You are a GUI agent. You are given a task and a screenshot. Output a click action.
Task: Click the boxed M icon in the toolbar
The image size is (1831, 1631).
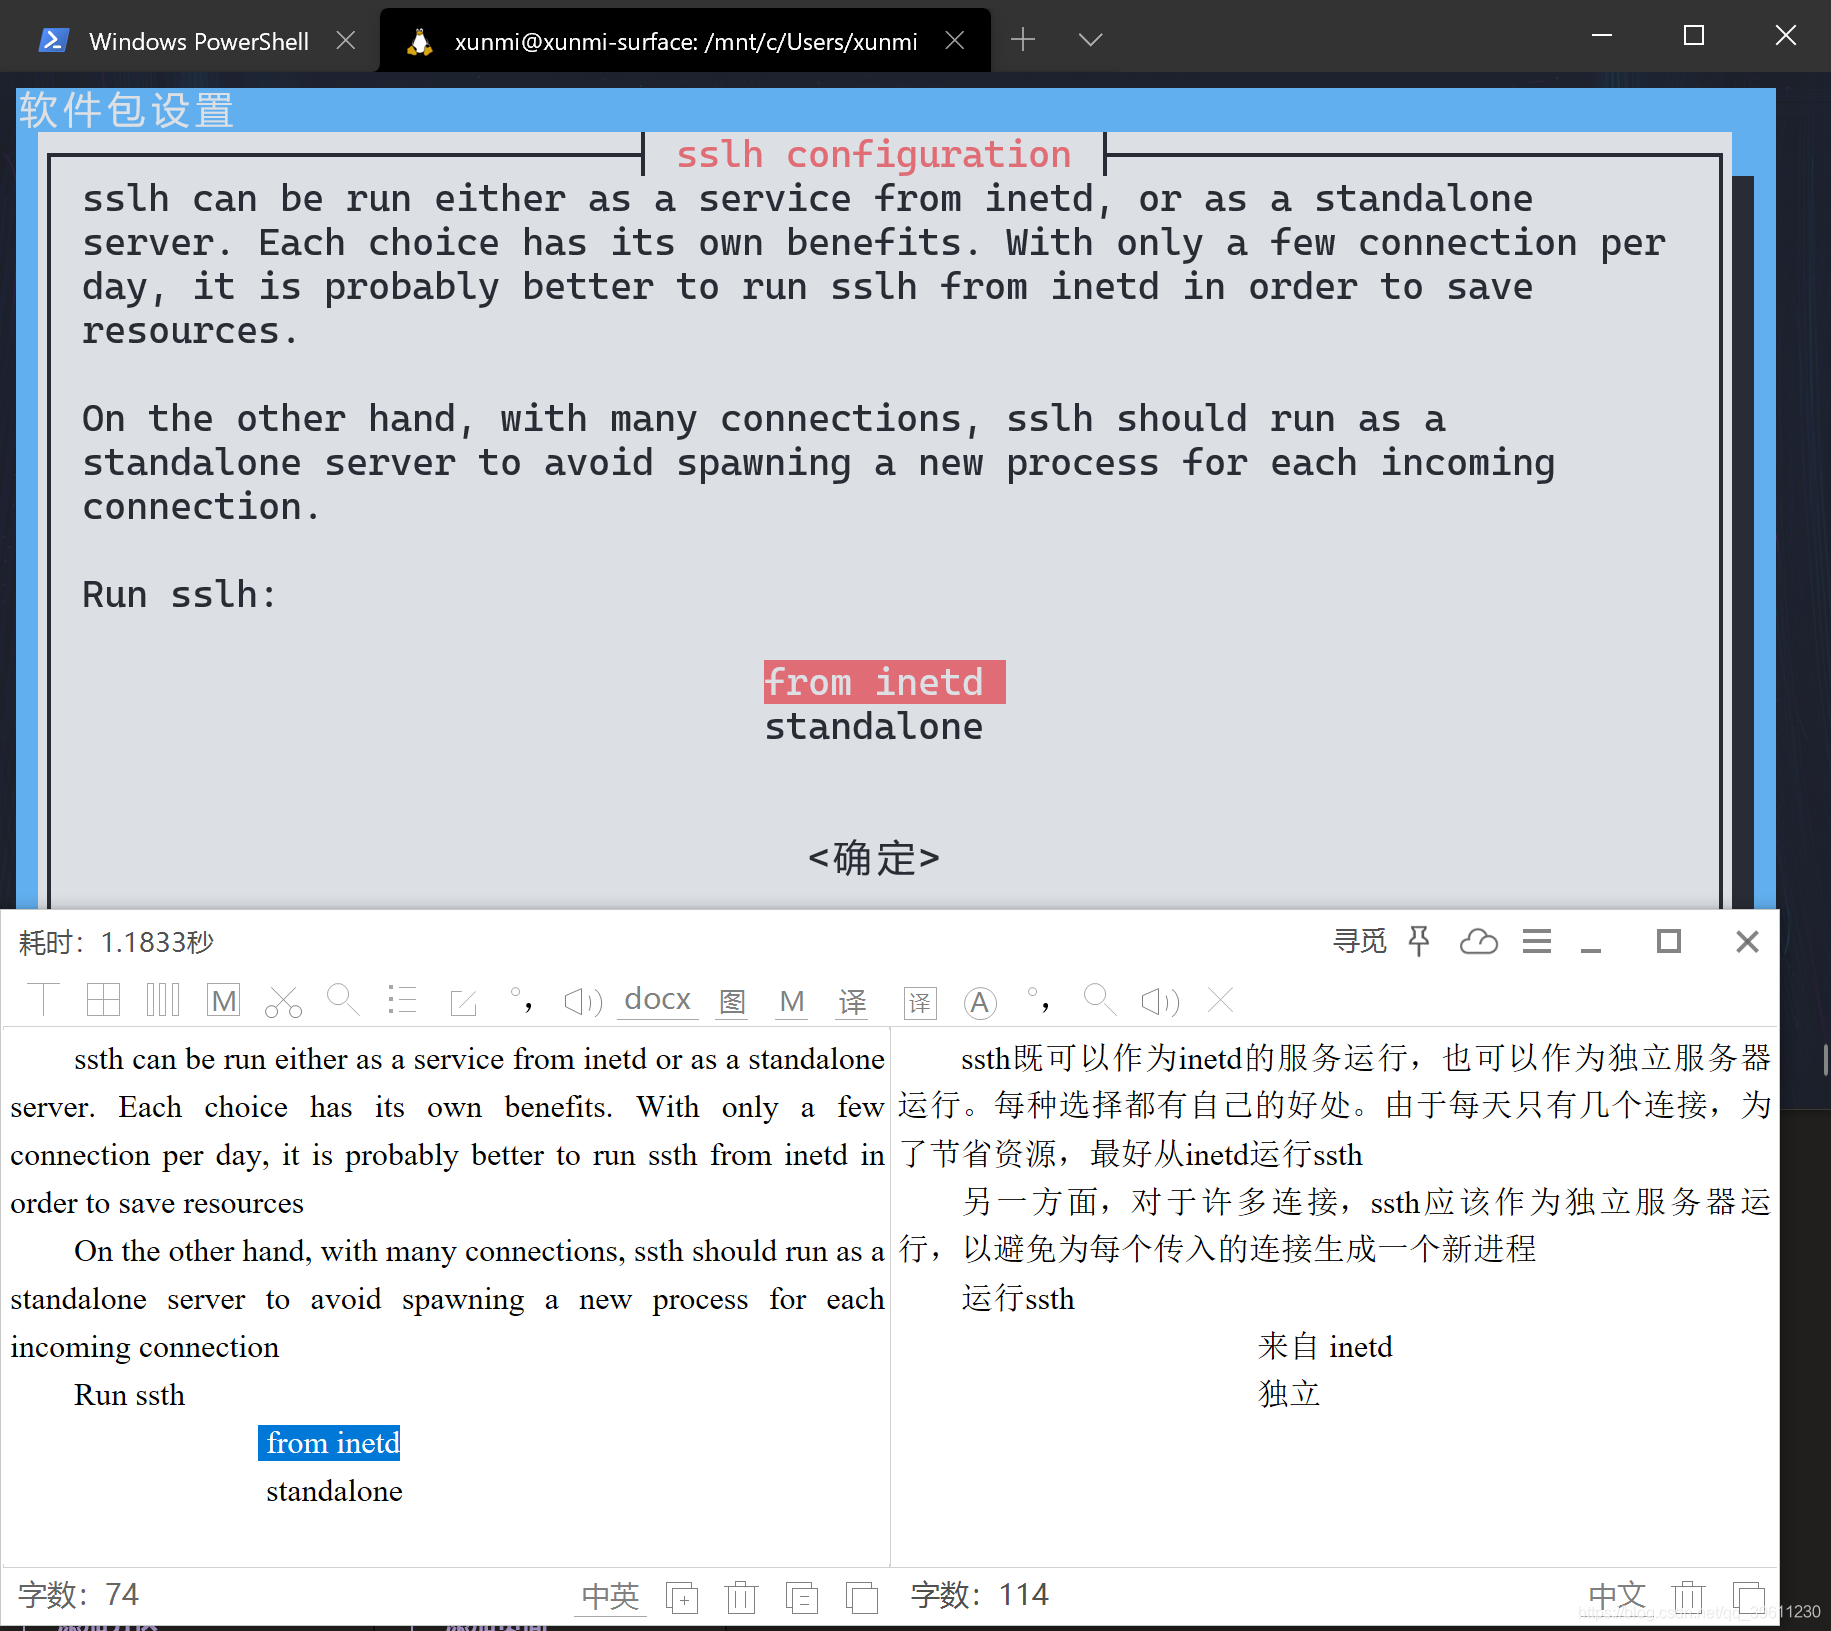223,1000
